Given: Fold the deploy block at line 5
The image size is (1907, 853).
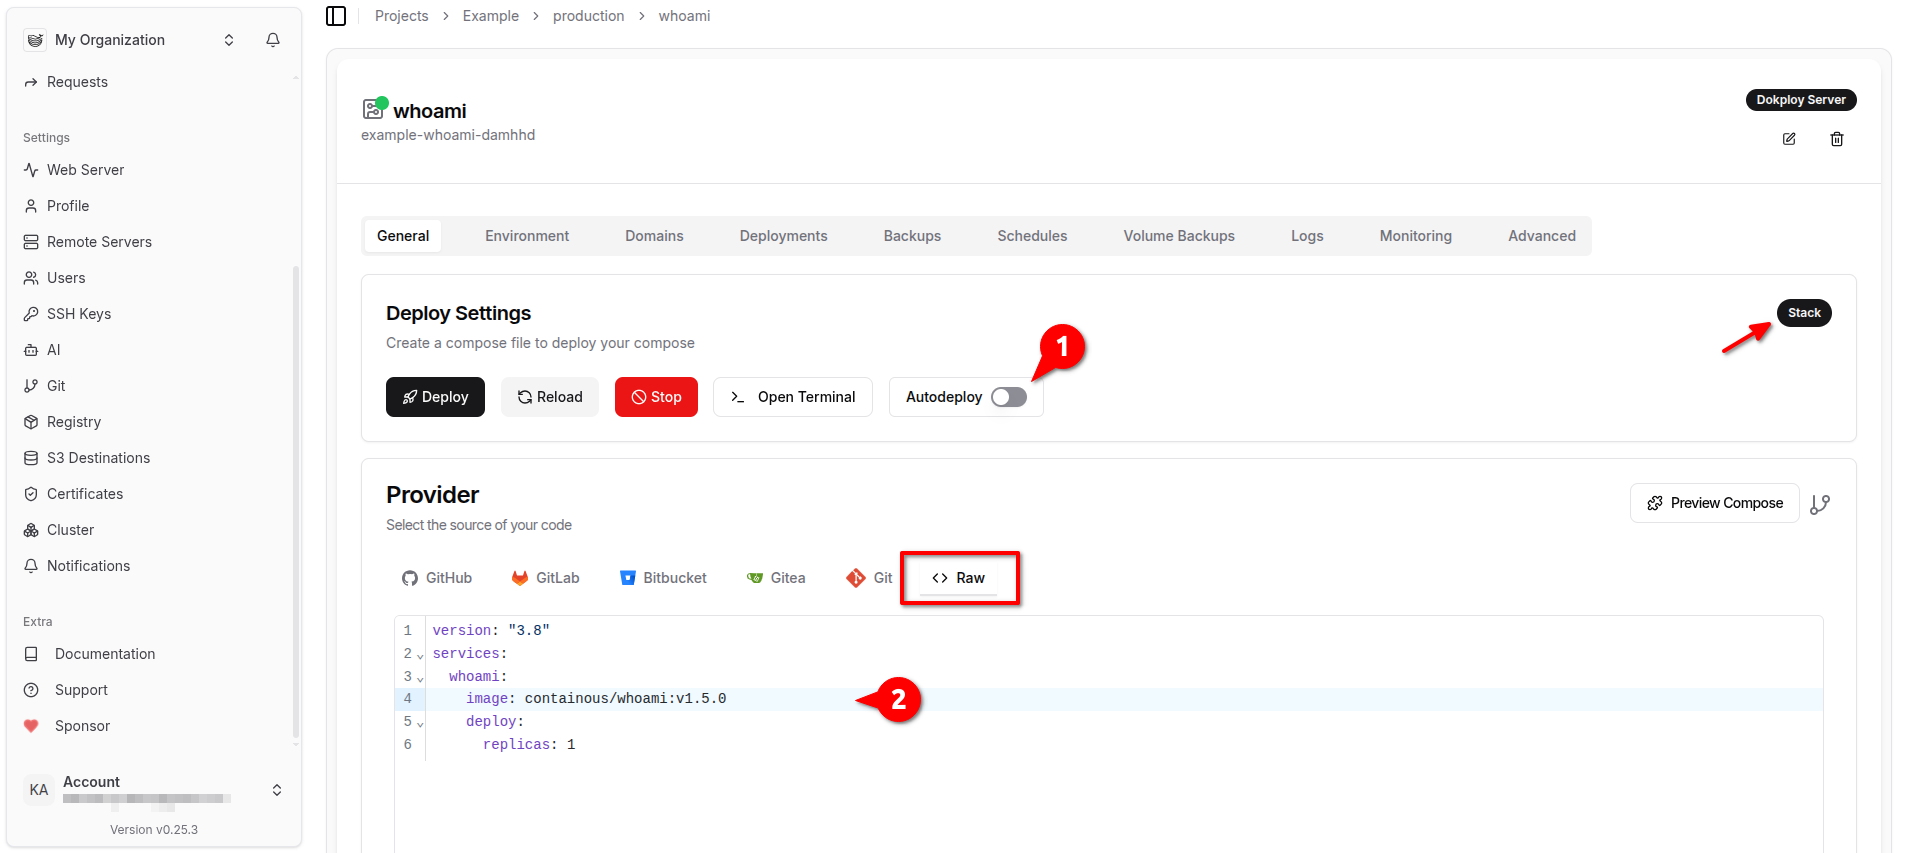Looking at the screenshot, I should (420, 723).
